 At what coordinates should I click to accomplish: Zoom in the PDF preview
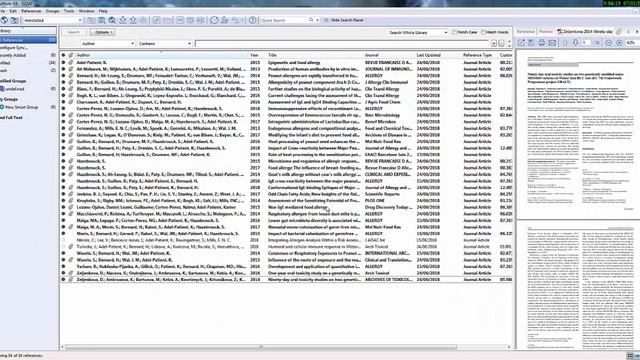point(619,42)
